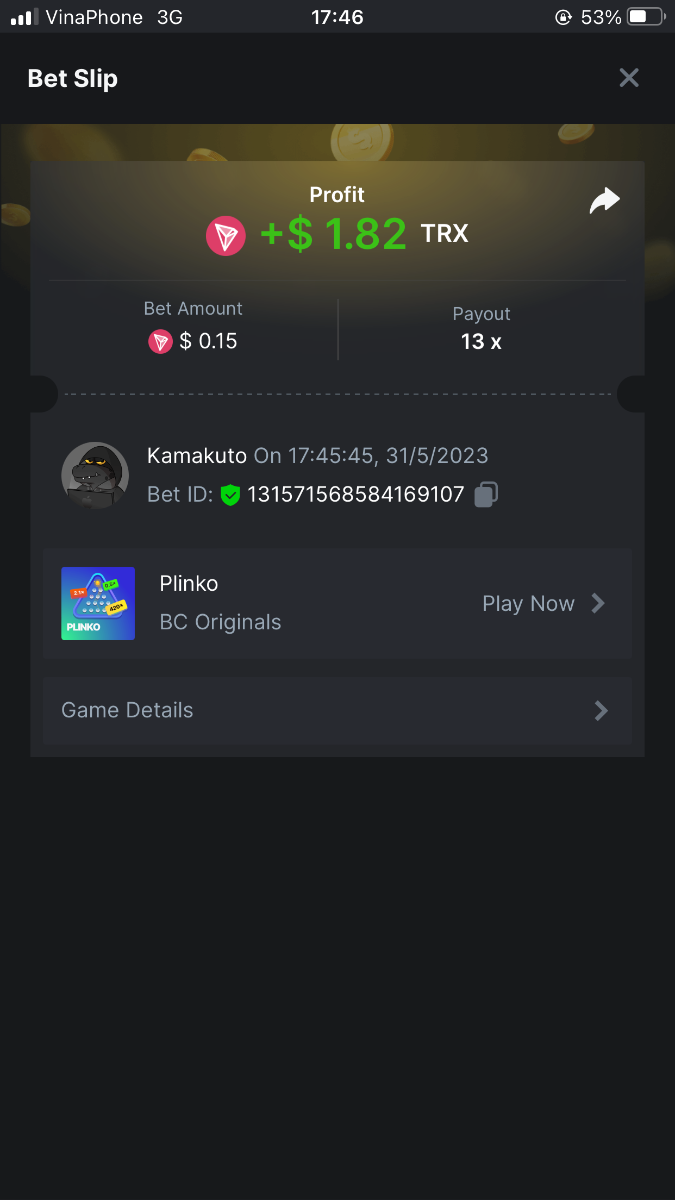
Task: Tap the green verified shield icon
Action: click(x=231, y=495)
